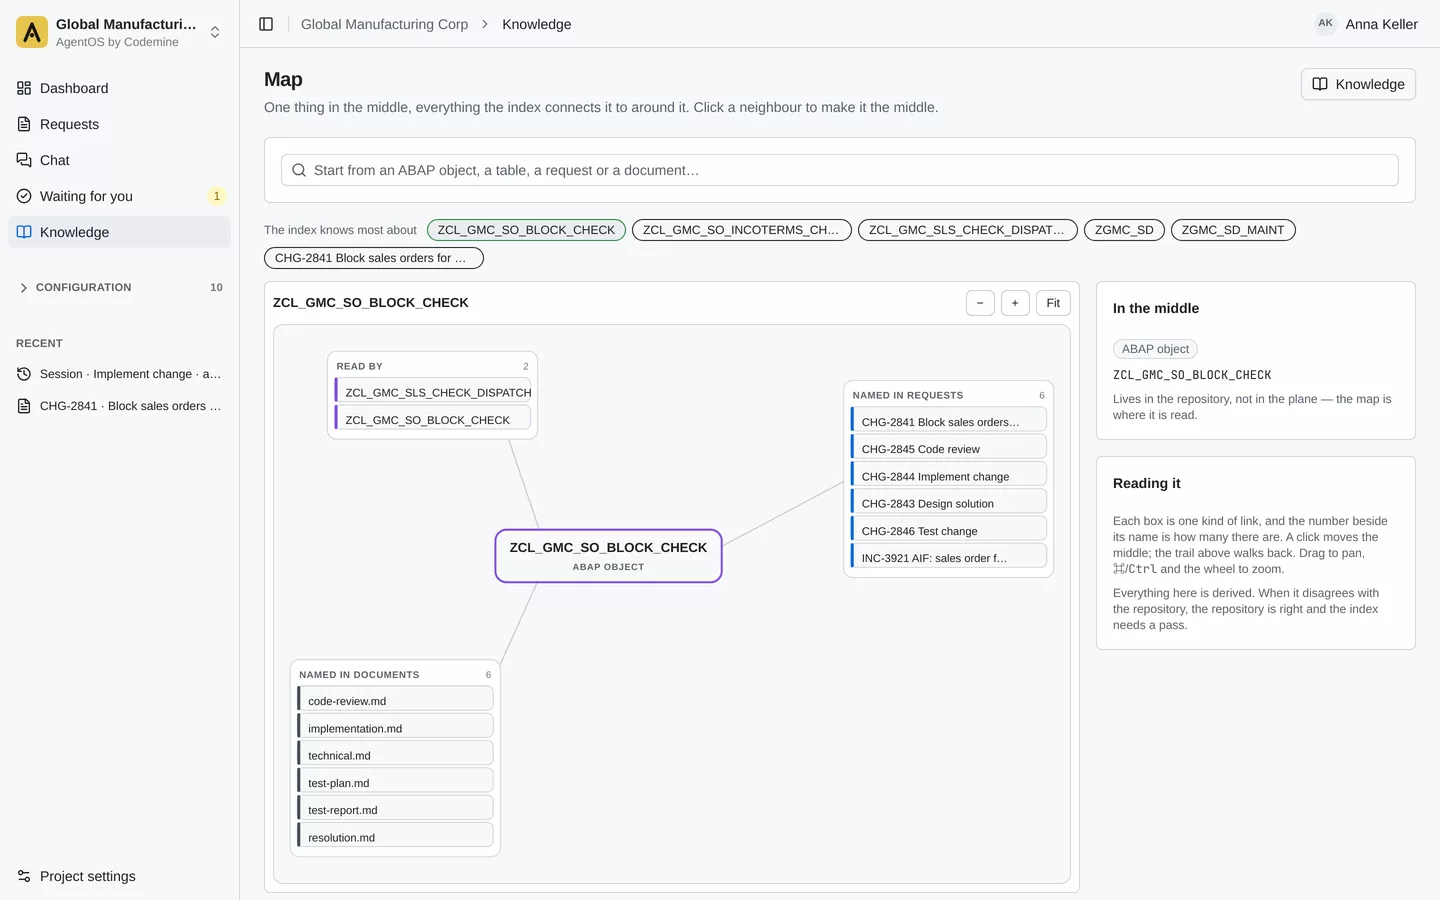
Task: Expand the Configuration section
Action: [119, 287]
